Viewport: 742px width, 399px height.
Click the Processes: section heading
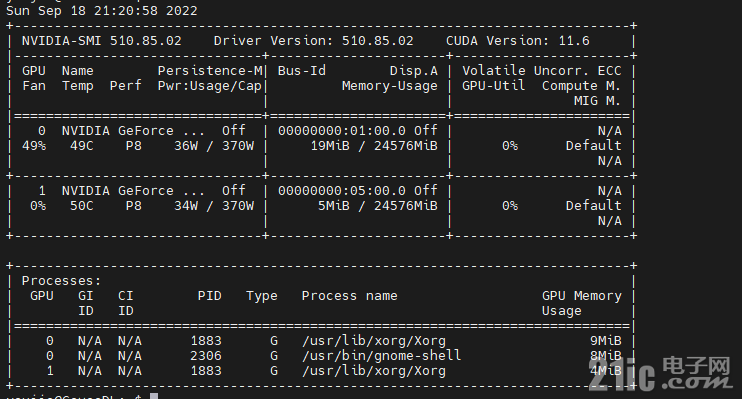point(62,281)
